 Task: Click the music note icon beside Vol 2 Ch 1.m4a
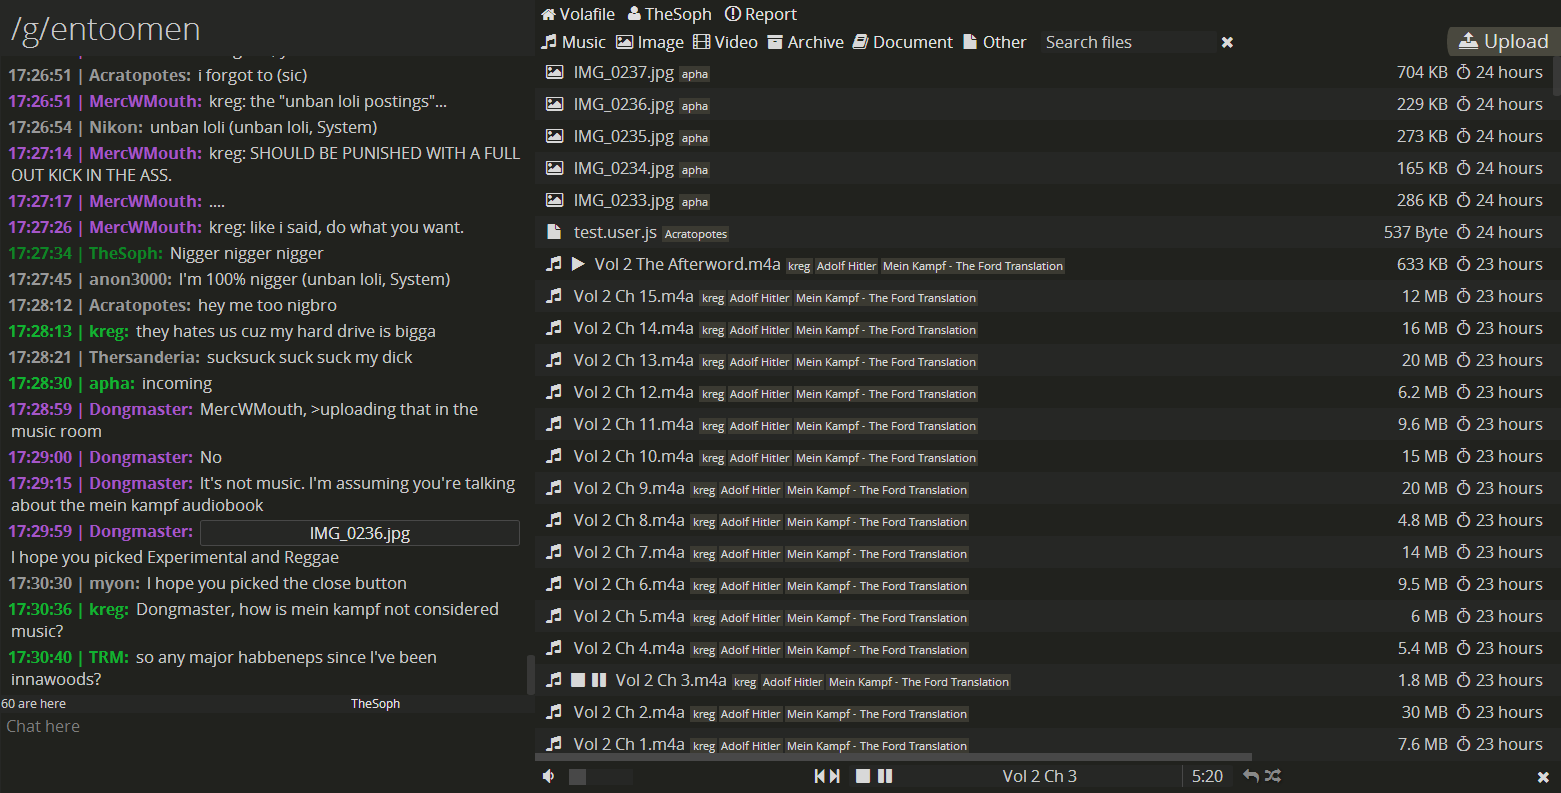[554, 744]
